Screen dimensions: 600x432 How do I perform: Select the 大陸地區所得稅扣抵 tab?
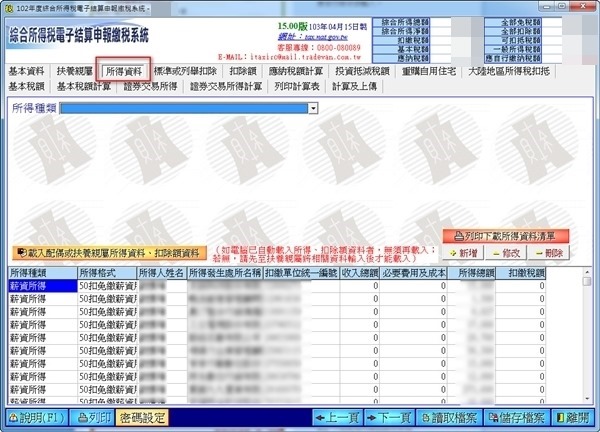click(x=509, y=71)
